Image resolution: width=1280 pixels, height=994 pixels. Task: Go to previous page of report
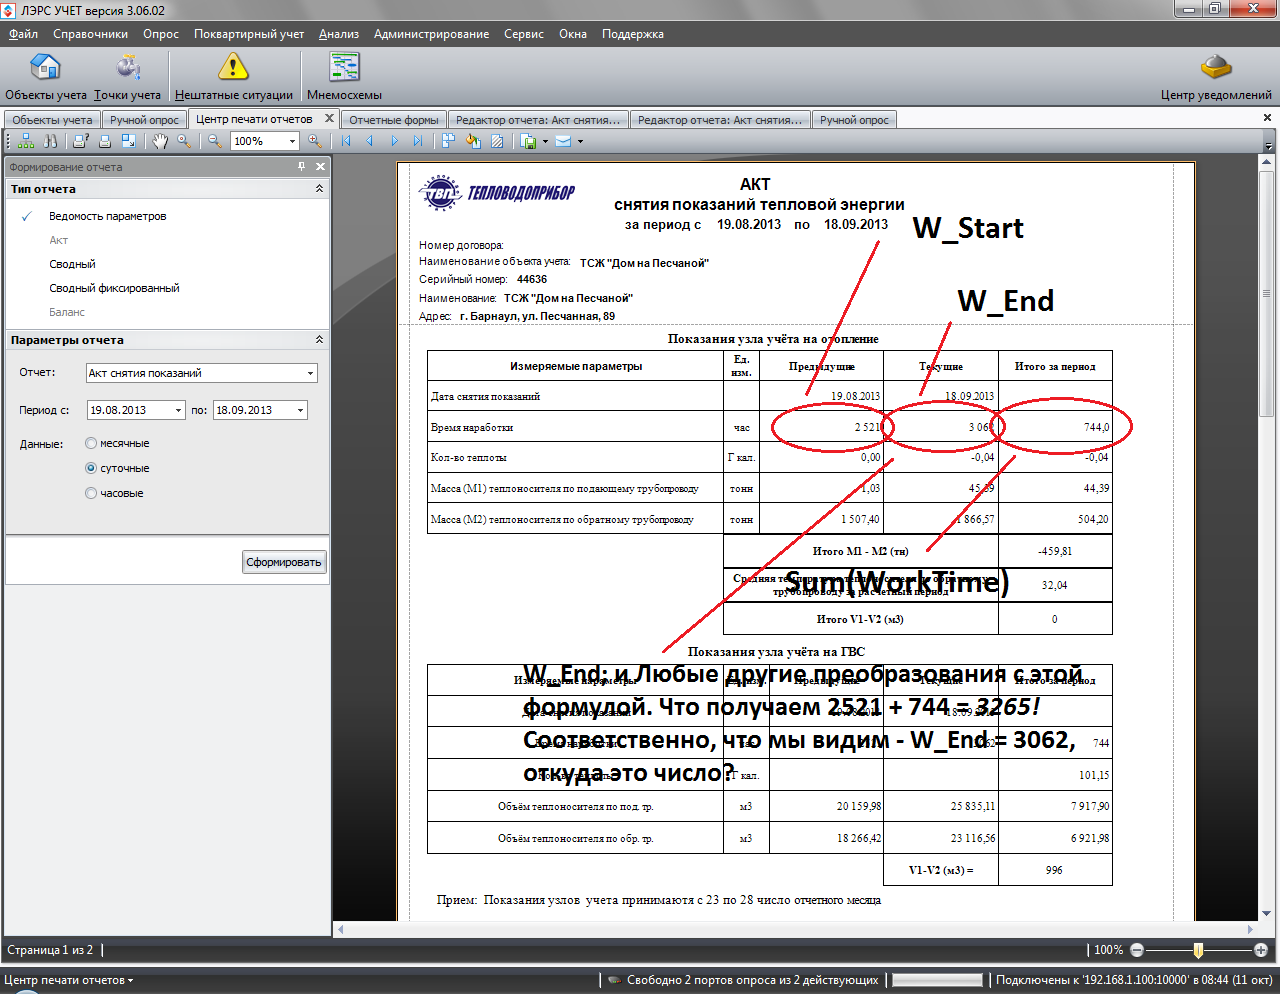pos(369,141)
